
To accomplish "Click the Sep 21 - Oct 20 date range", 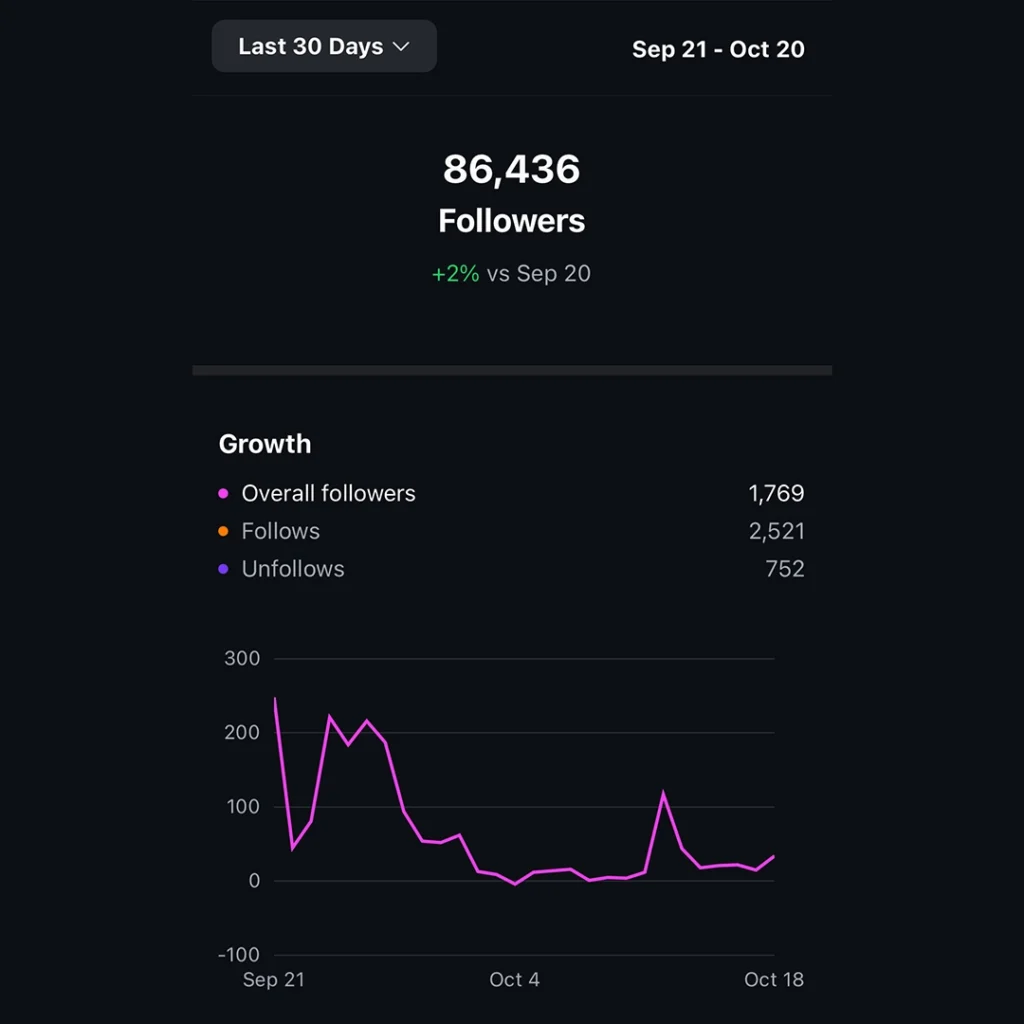I will [x=718, y=50].
